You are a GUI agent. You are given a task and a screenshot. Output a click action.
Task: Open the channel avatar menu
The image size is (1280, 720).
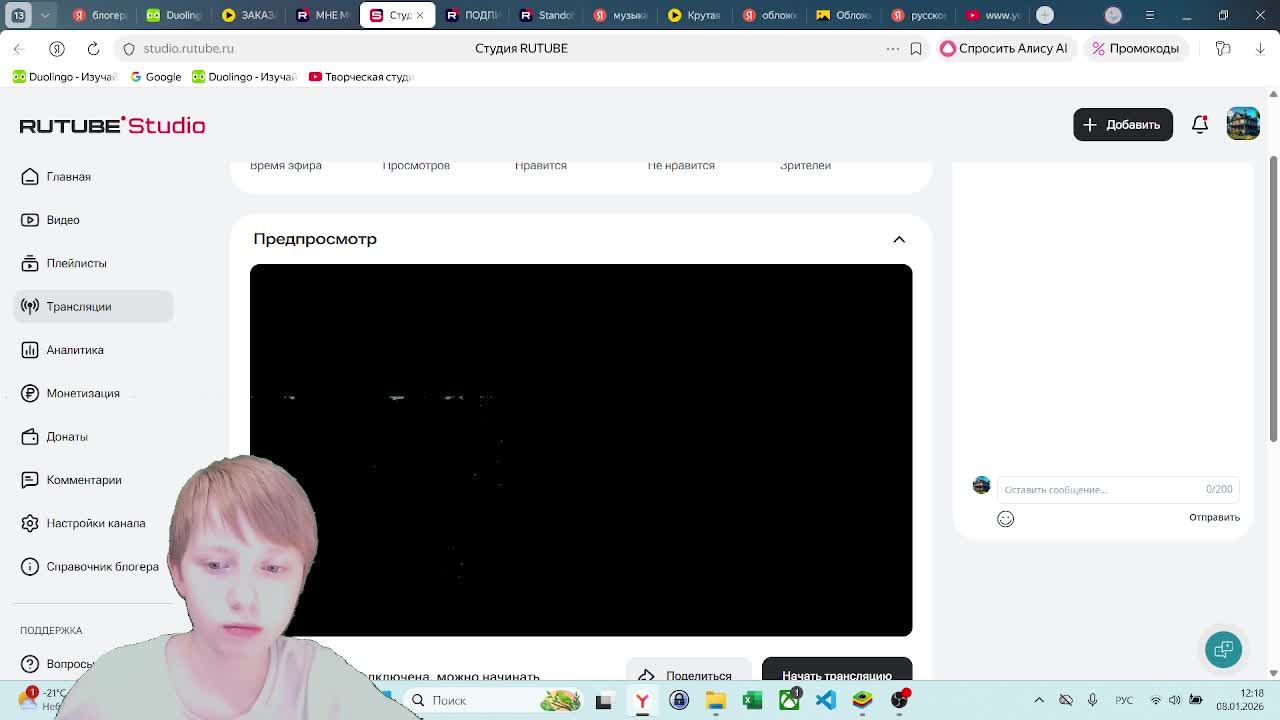1243,124
